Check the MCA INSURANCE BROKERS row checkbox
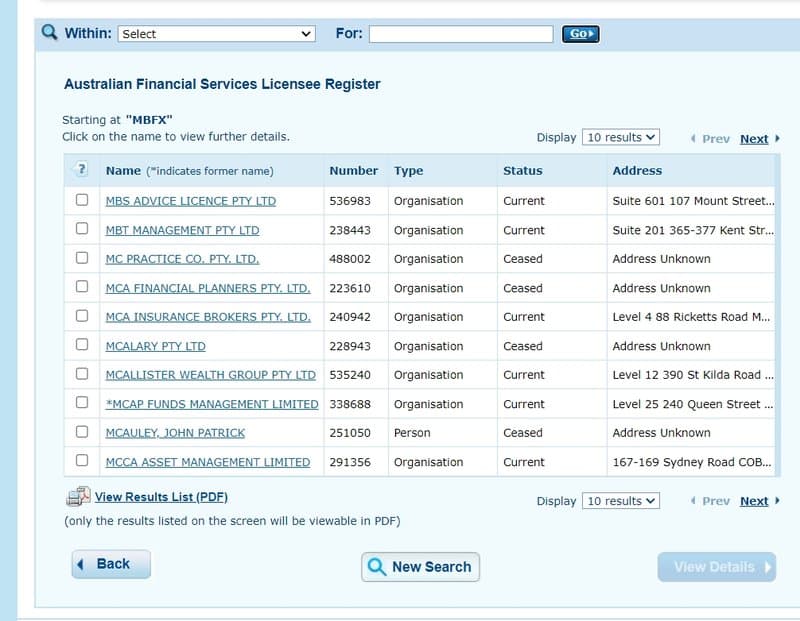This screenshot has width=800, height=621. point(82,316)
